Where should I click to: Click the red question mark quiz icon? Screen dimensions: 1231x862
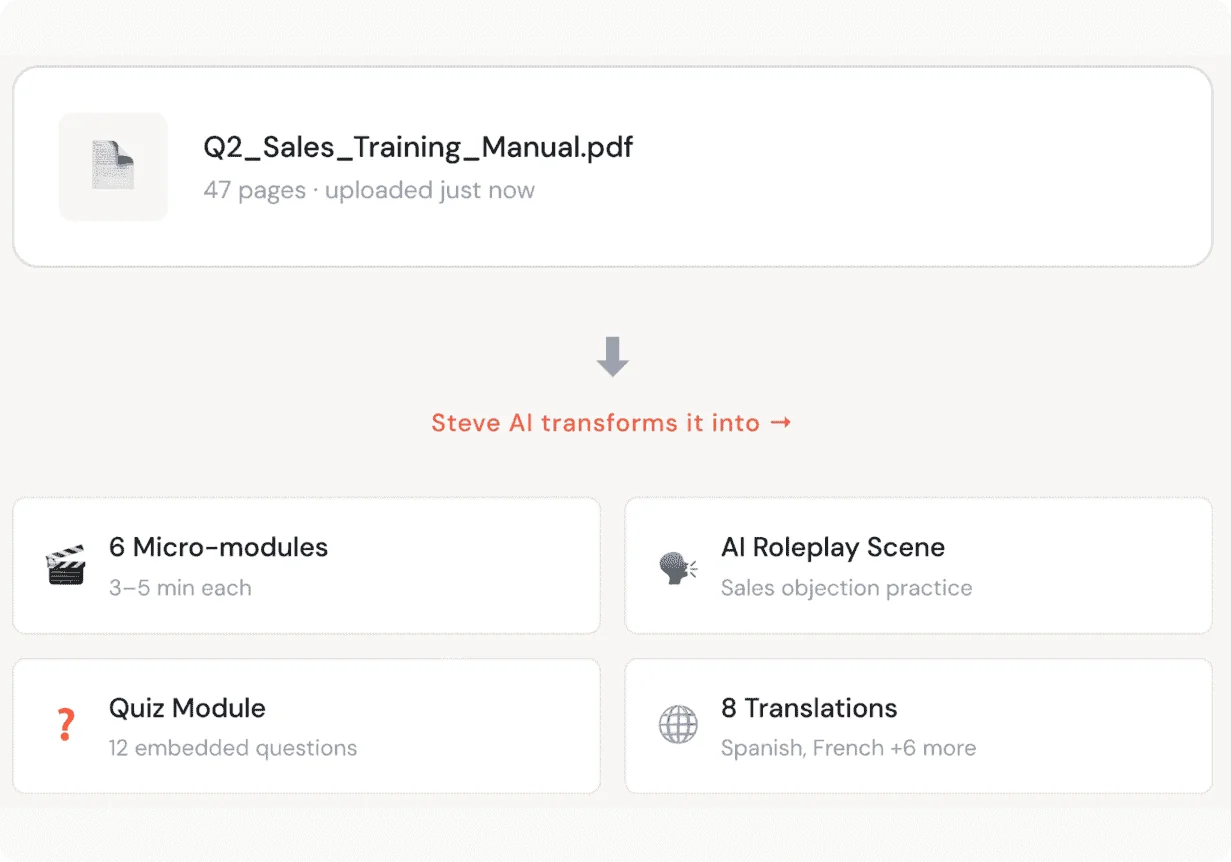pyautogui.click(x=66, y=724)
